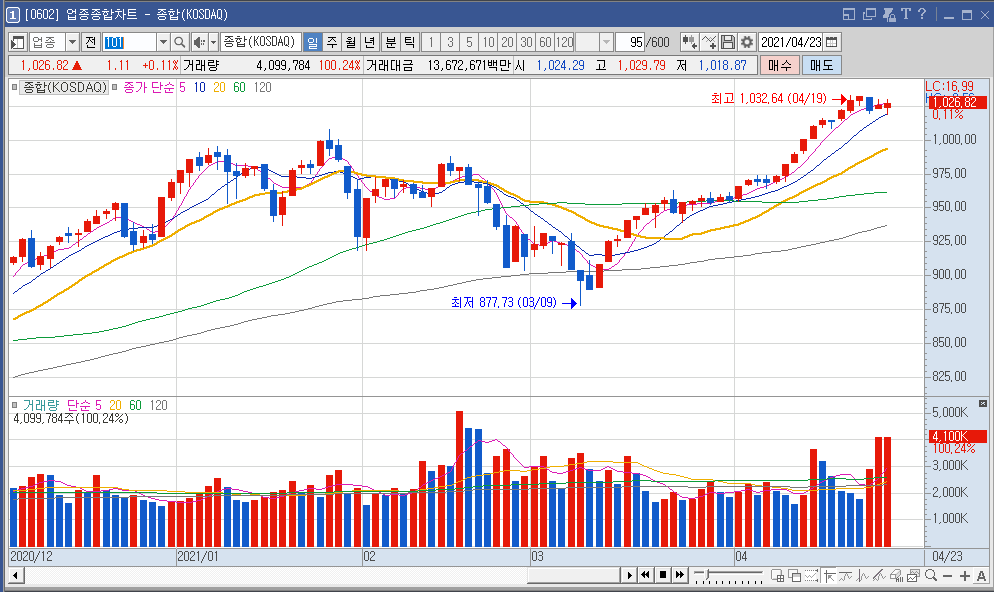Choose interval button 10
994x592 pixels.
point(488,42)
